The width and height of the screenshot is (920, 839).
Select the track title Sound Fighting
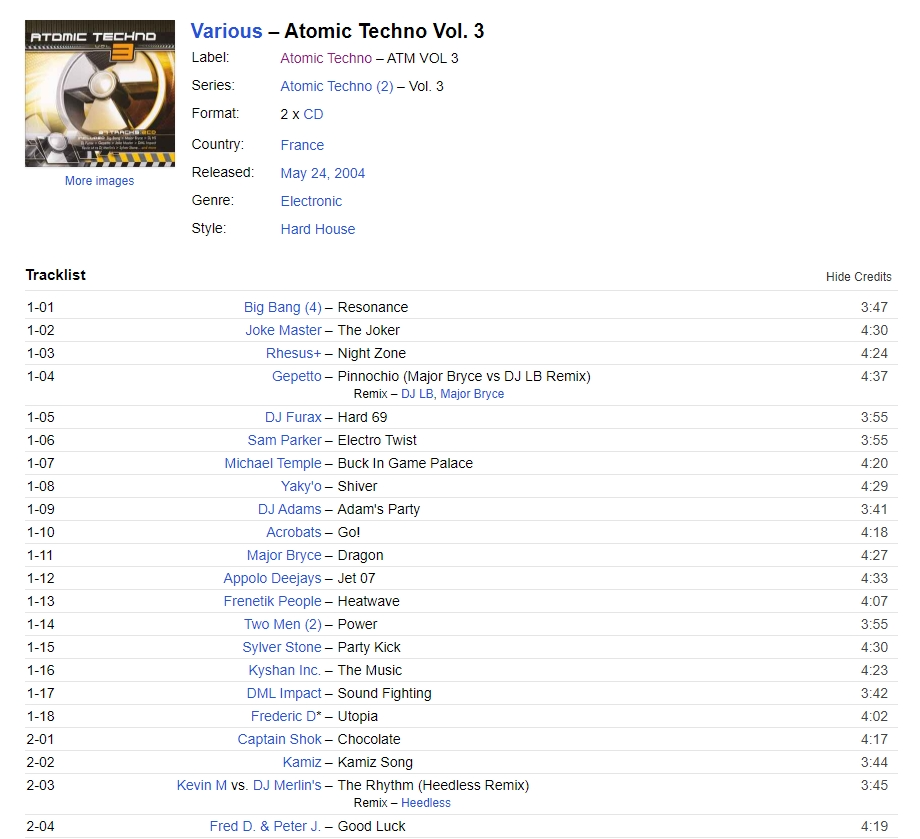coord(384,693)
